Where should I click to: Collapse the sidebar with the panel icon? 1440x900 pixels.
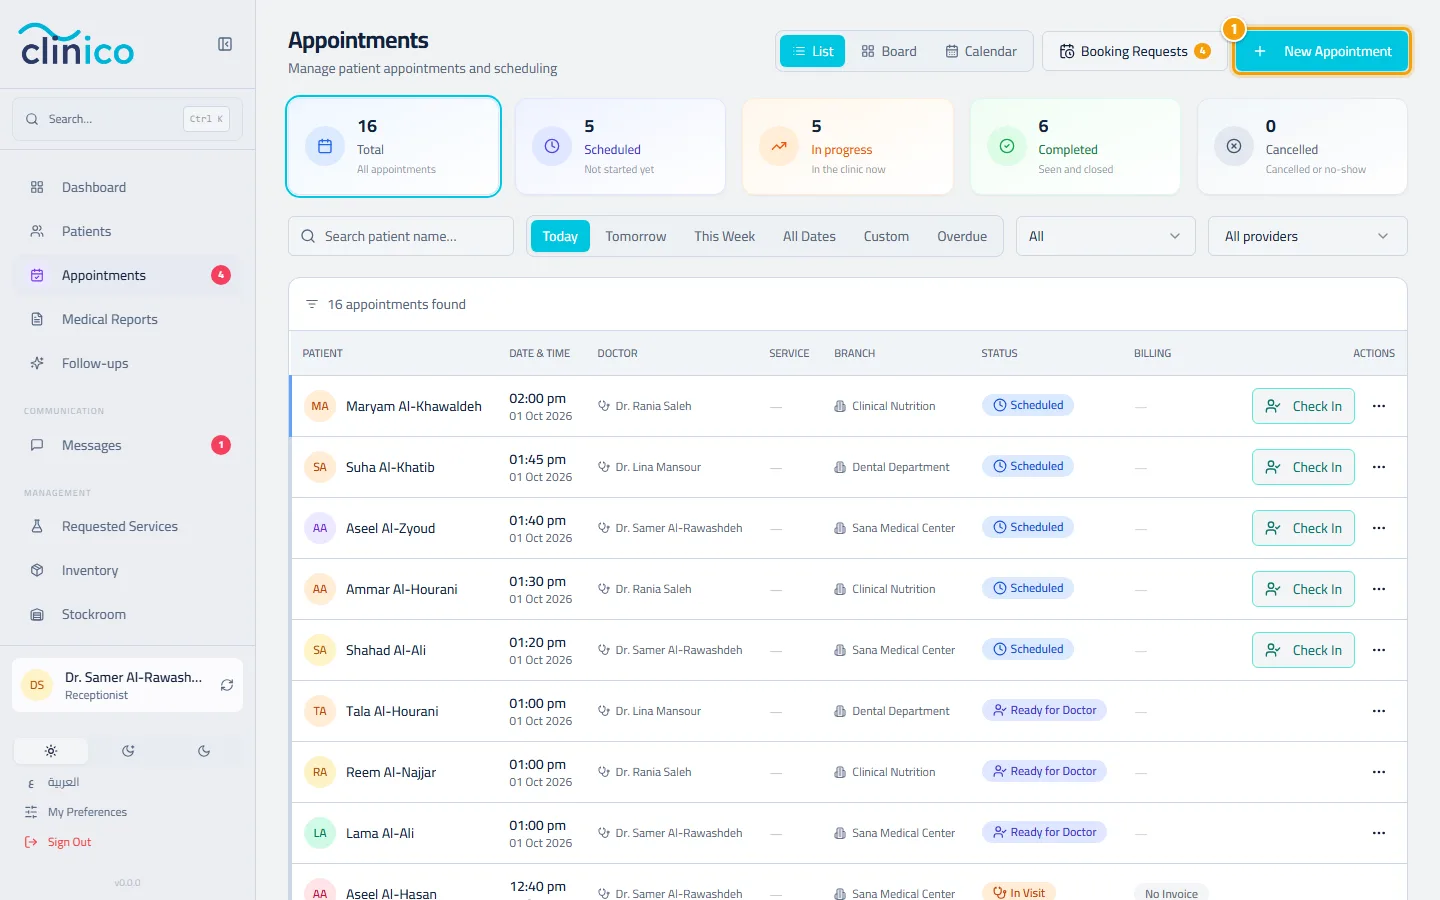[225, 44]
